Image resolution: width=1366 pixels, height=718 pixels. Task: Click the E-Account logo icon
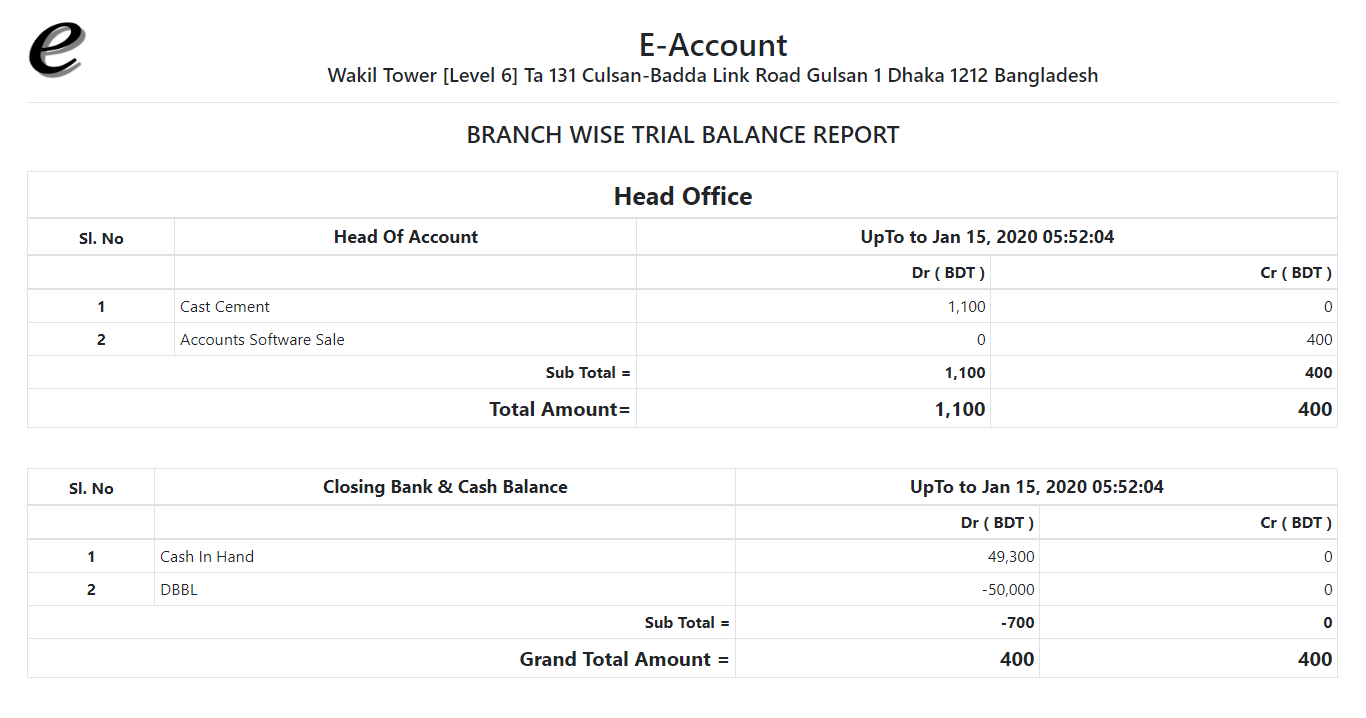pos(56,49)
